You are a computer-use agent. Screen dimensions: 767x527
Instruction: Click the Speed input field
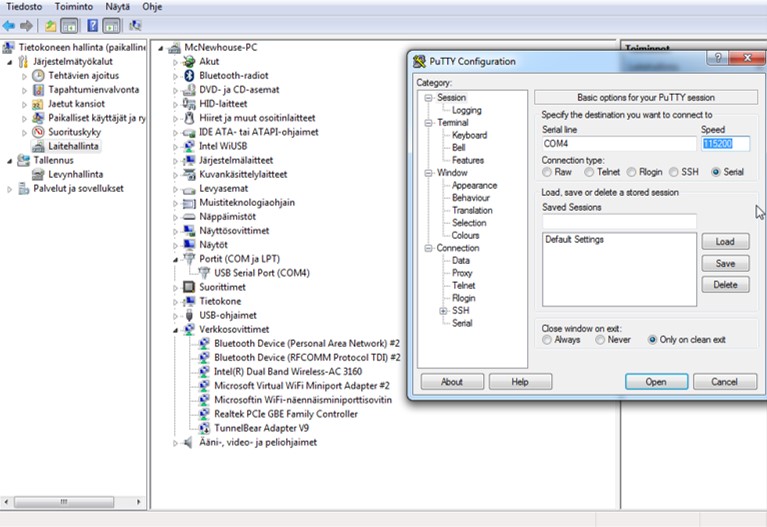pos(725,143)
